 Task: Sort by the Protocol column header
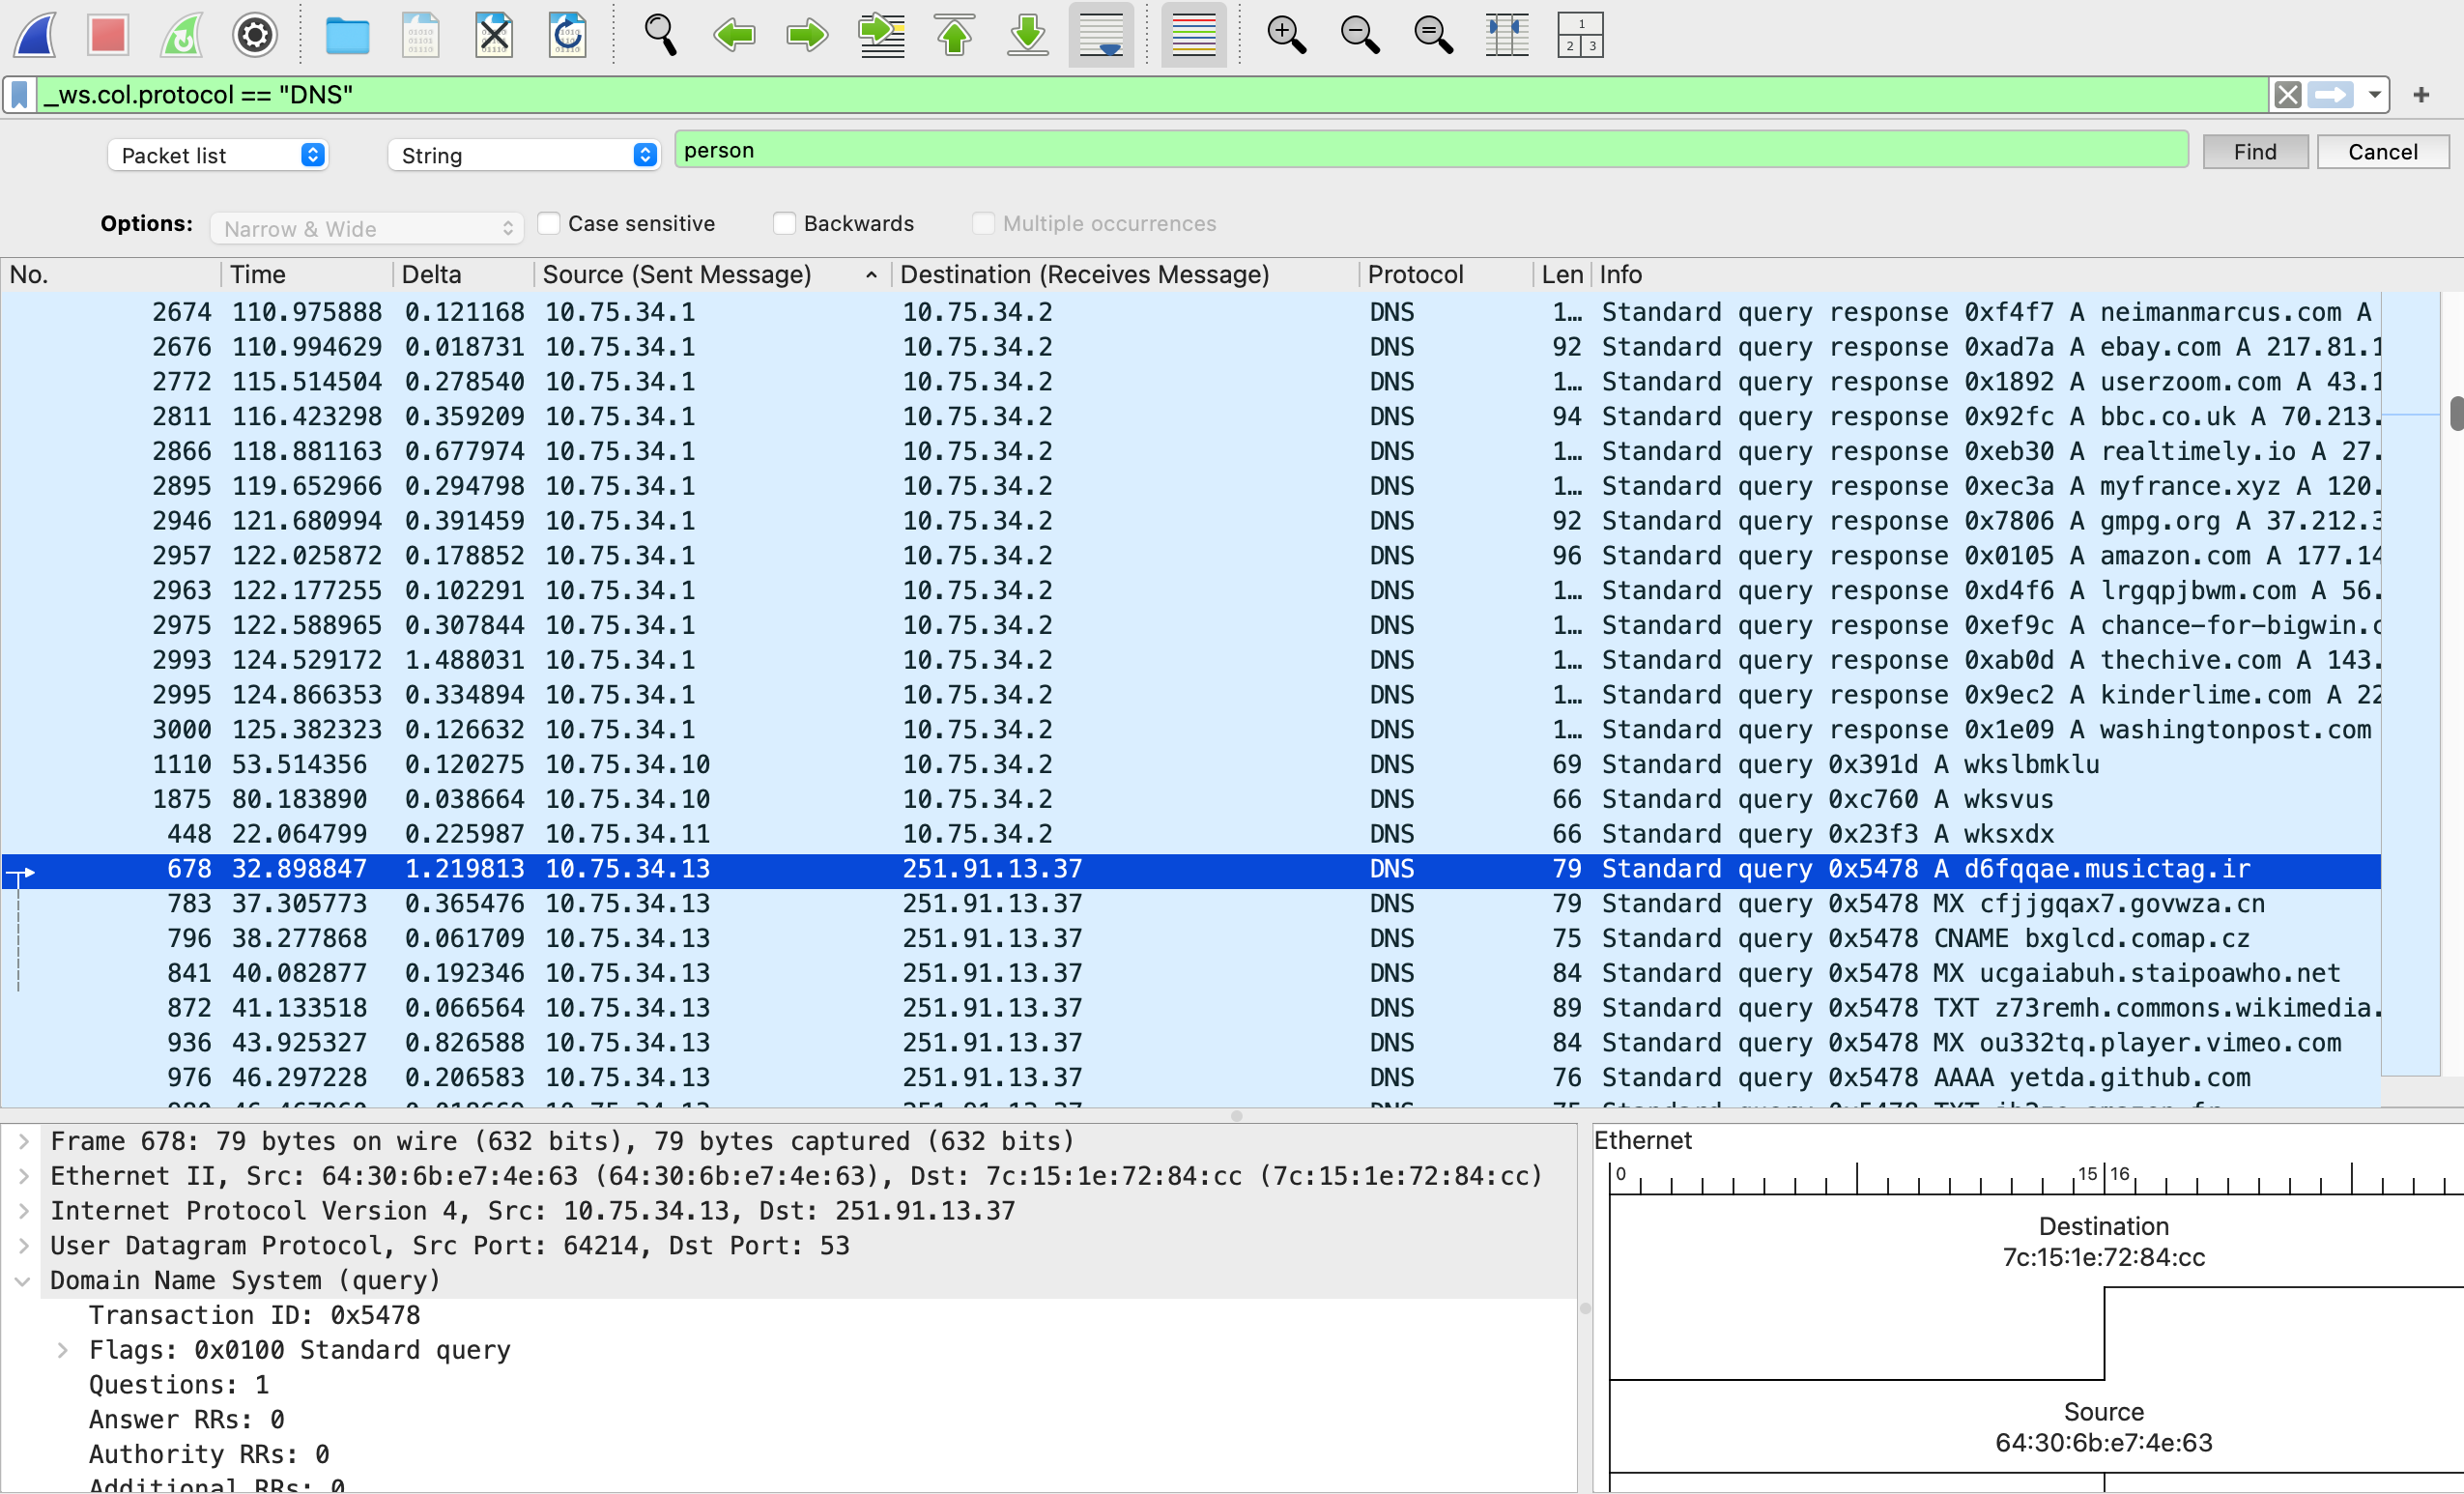(x=1415, y=274)
